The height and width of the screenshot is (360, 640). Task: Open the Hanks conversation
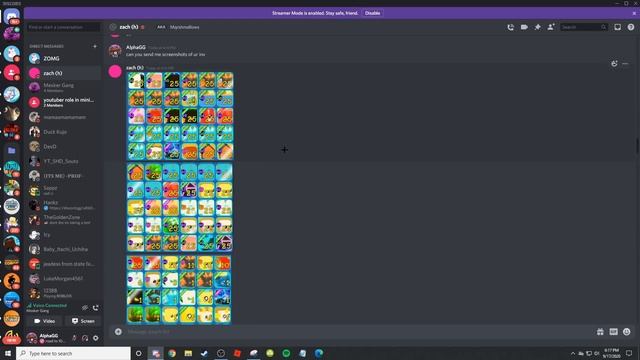click(x=64, y=205)
